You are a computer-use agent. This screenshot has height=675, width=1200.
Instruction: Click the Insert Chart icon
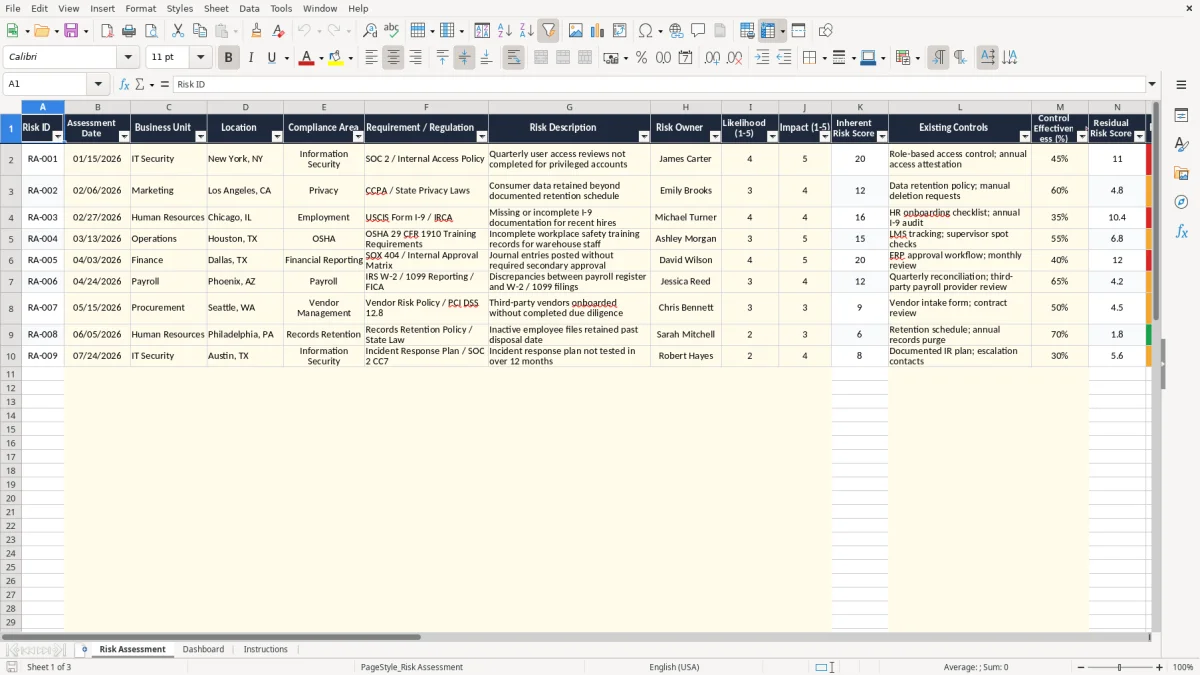(598, 31)
